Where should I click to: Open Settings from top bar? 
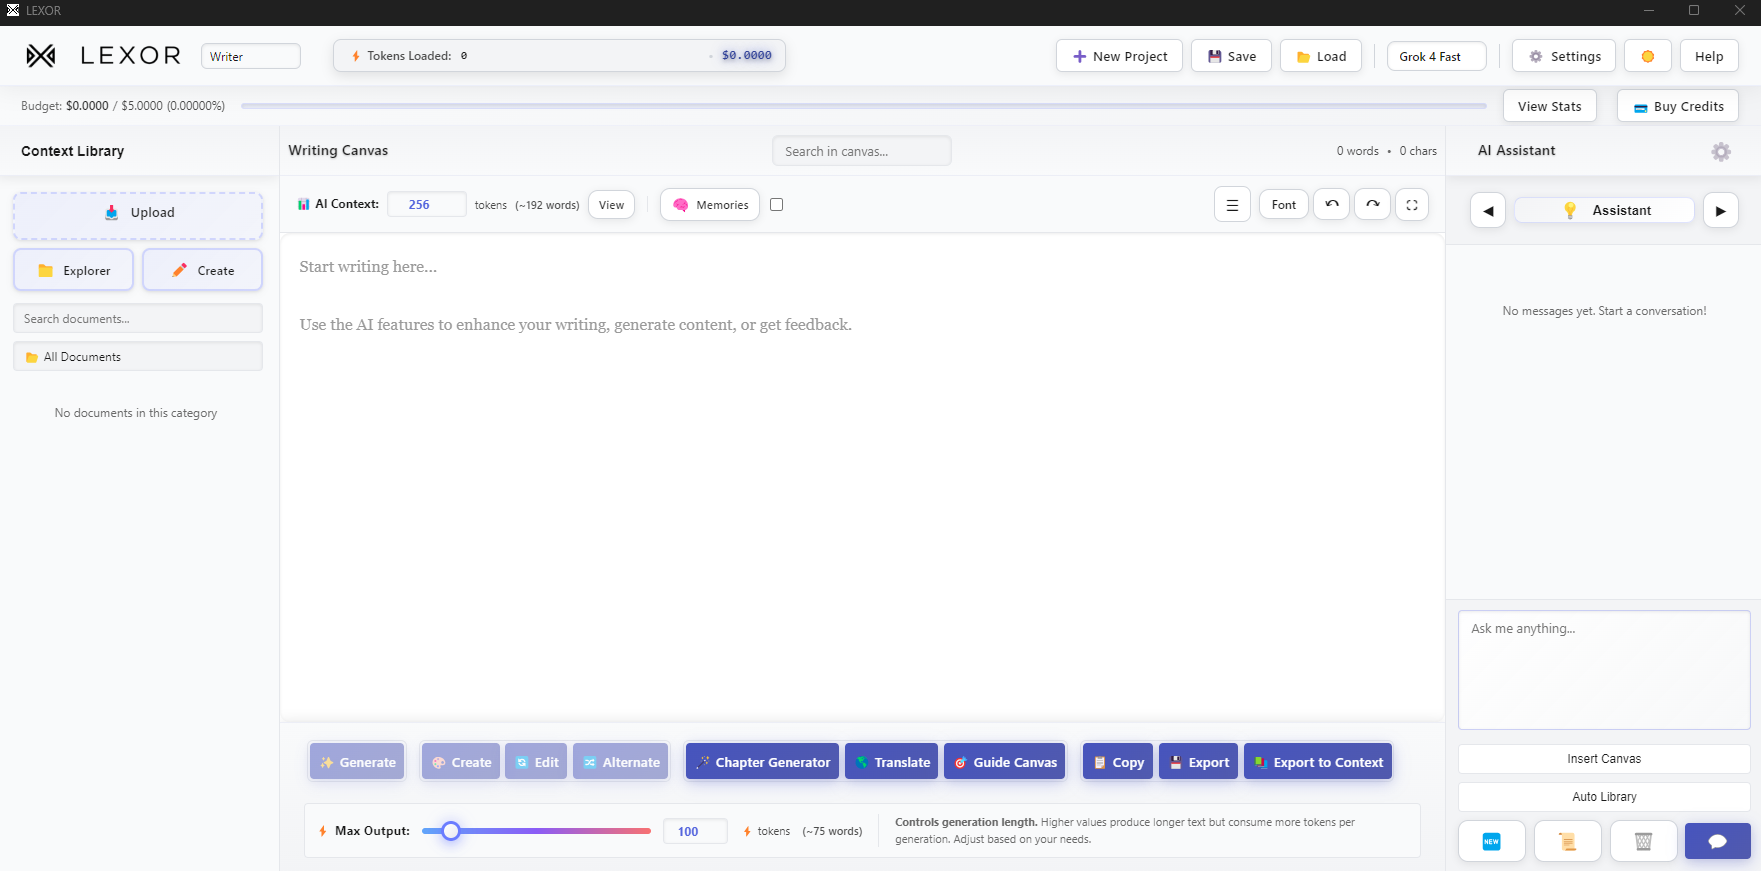(x=1564, y=56)
